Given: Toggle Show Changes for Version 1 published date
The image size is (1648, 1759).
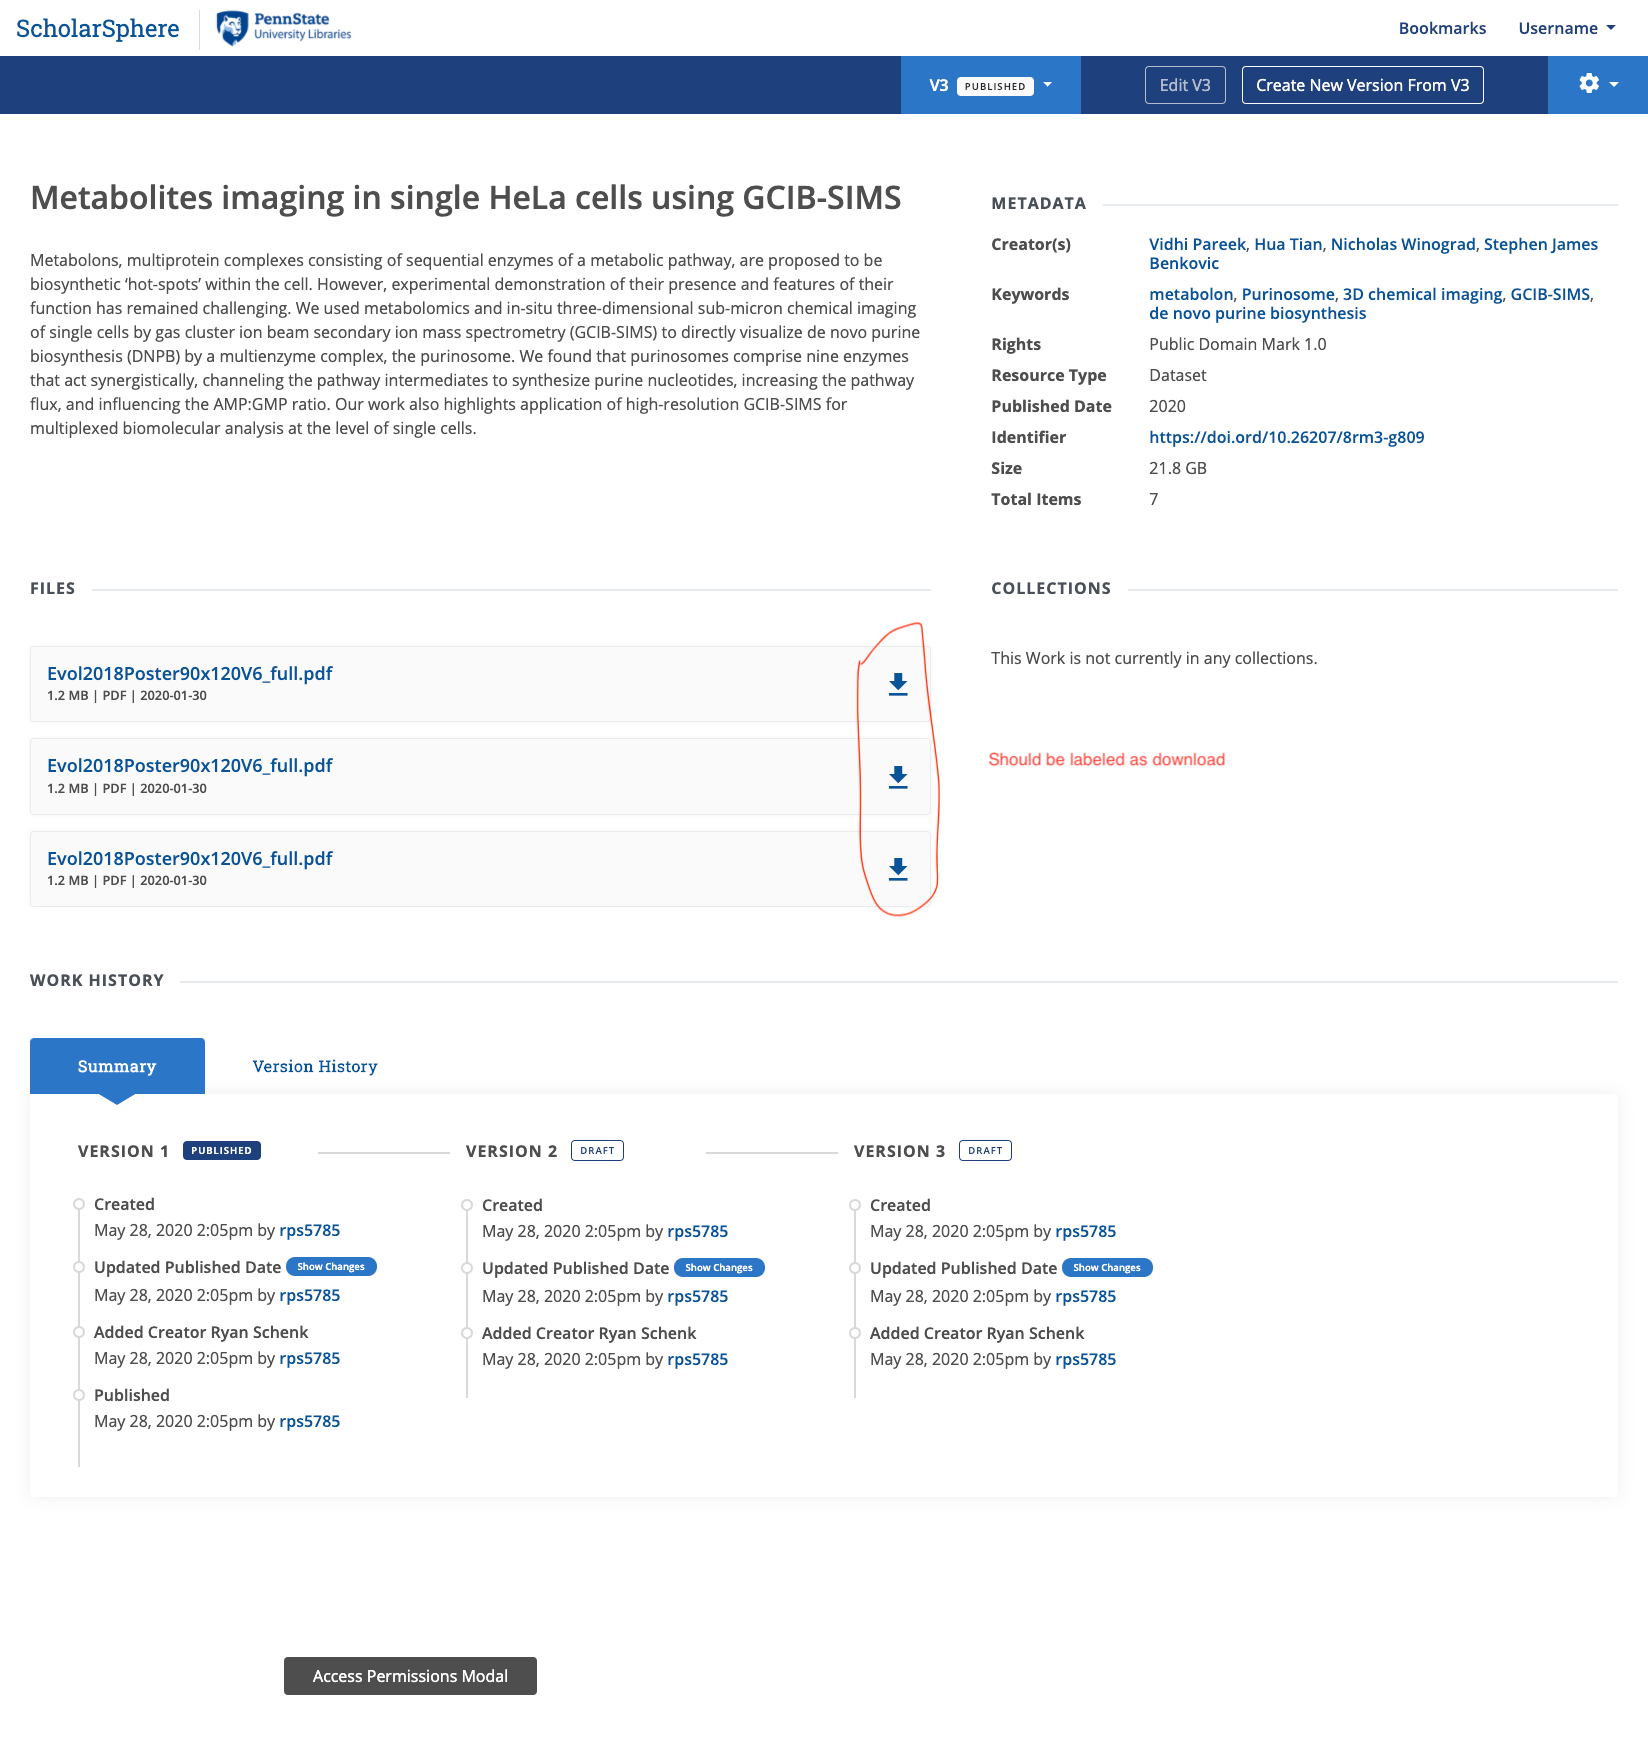Looking at the screenshot, I should pyautogui.click(x=331, y=1266).
